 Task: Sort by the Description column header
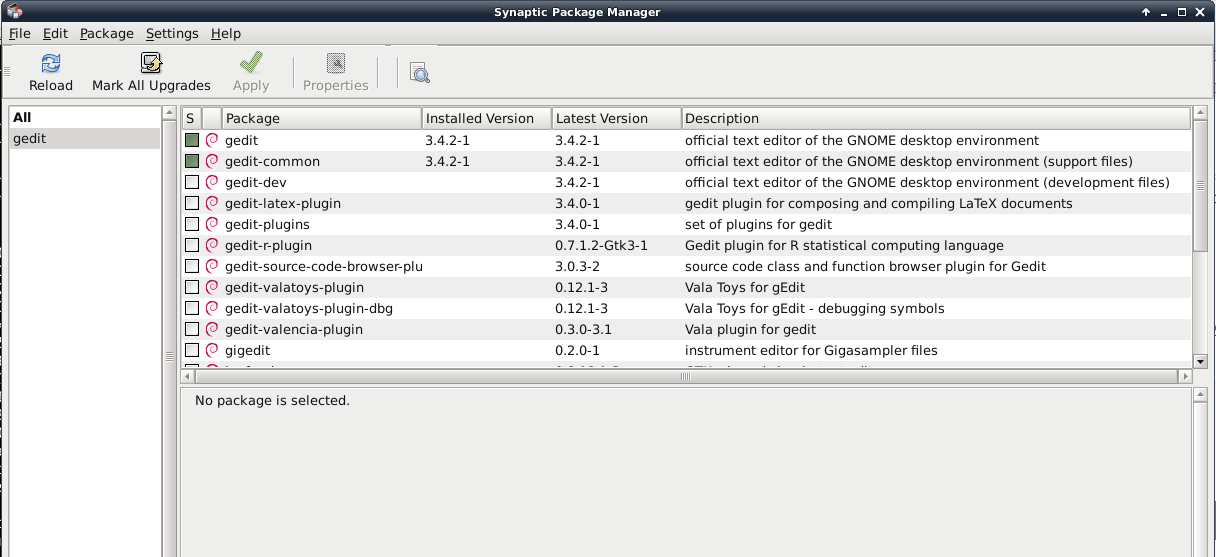(935, 118)
